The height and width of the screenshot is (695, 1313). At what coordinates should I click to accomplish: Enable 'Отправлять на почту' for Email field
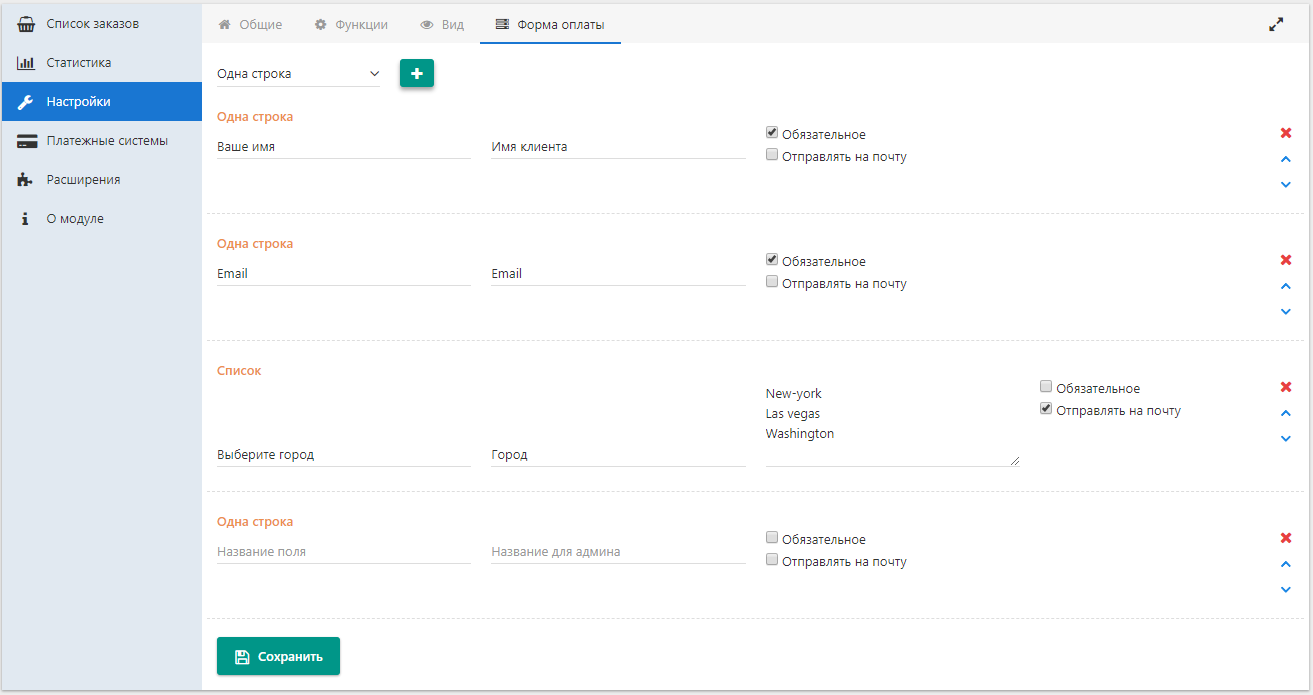tap(772, 282)
